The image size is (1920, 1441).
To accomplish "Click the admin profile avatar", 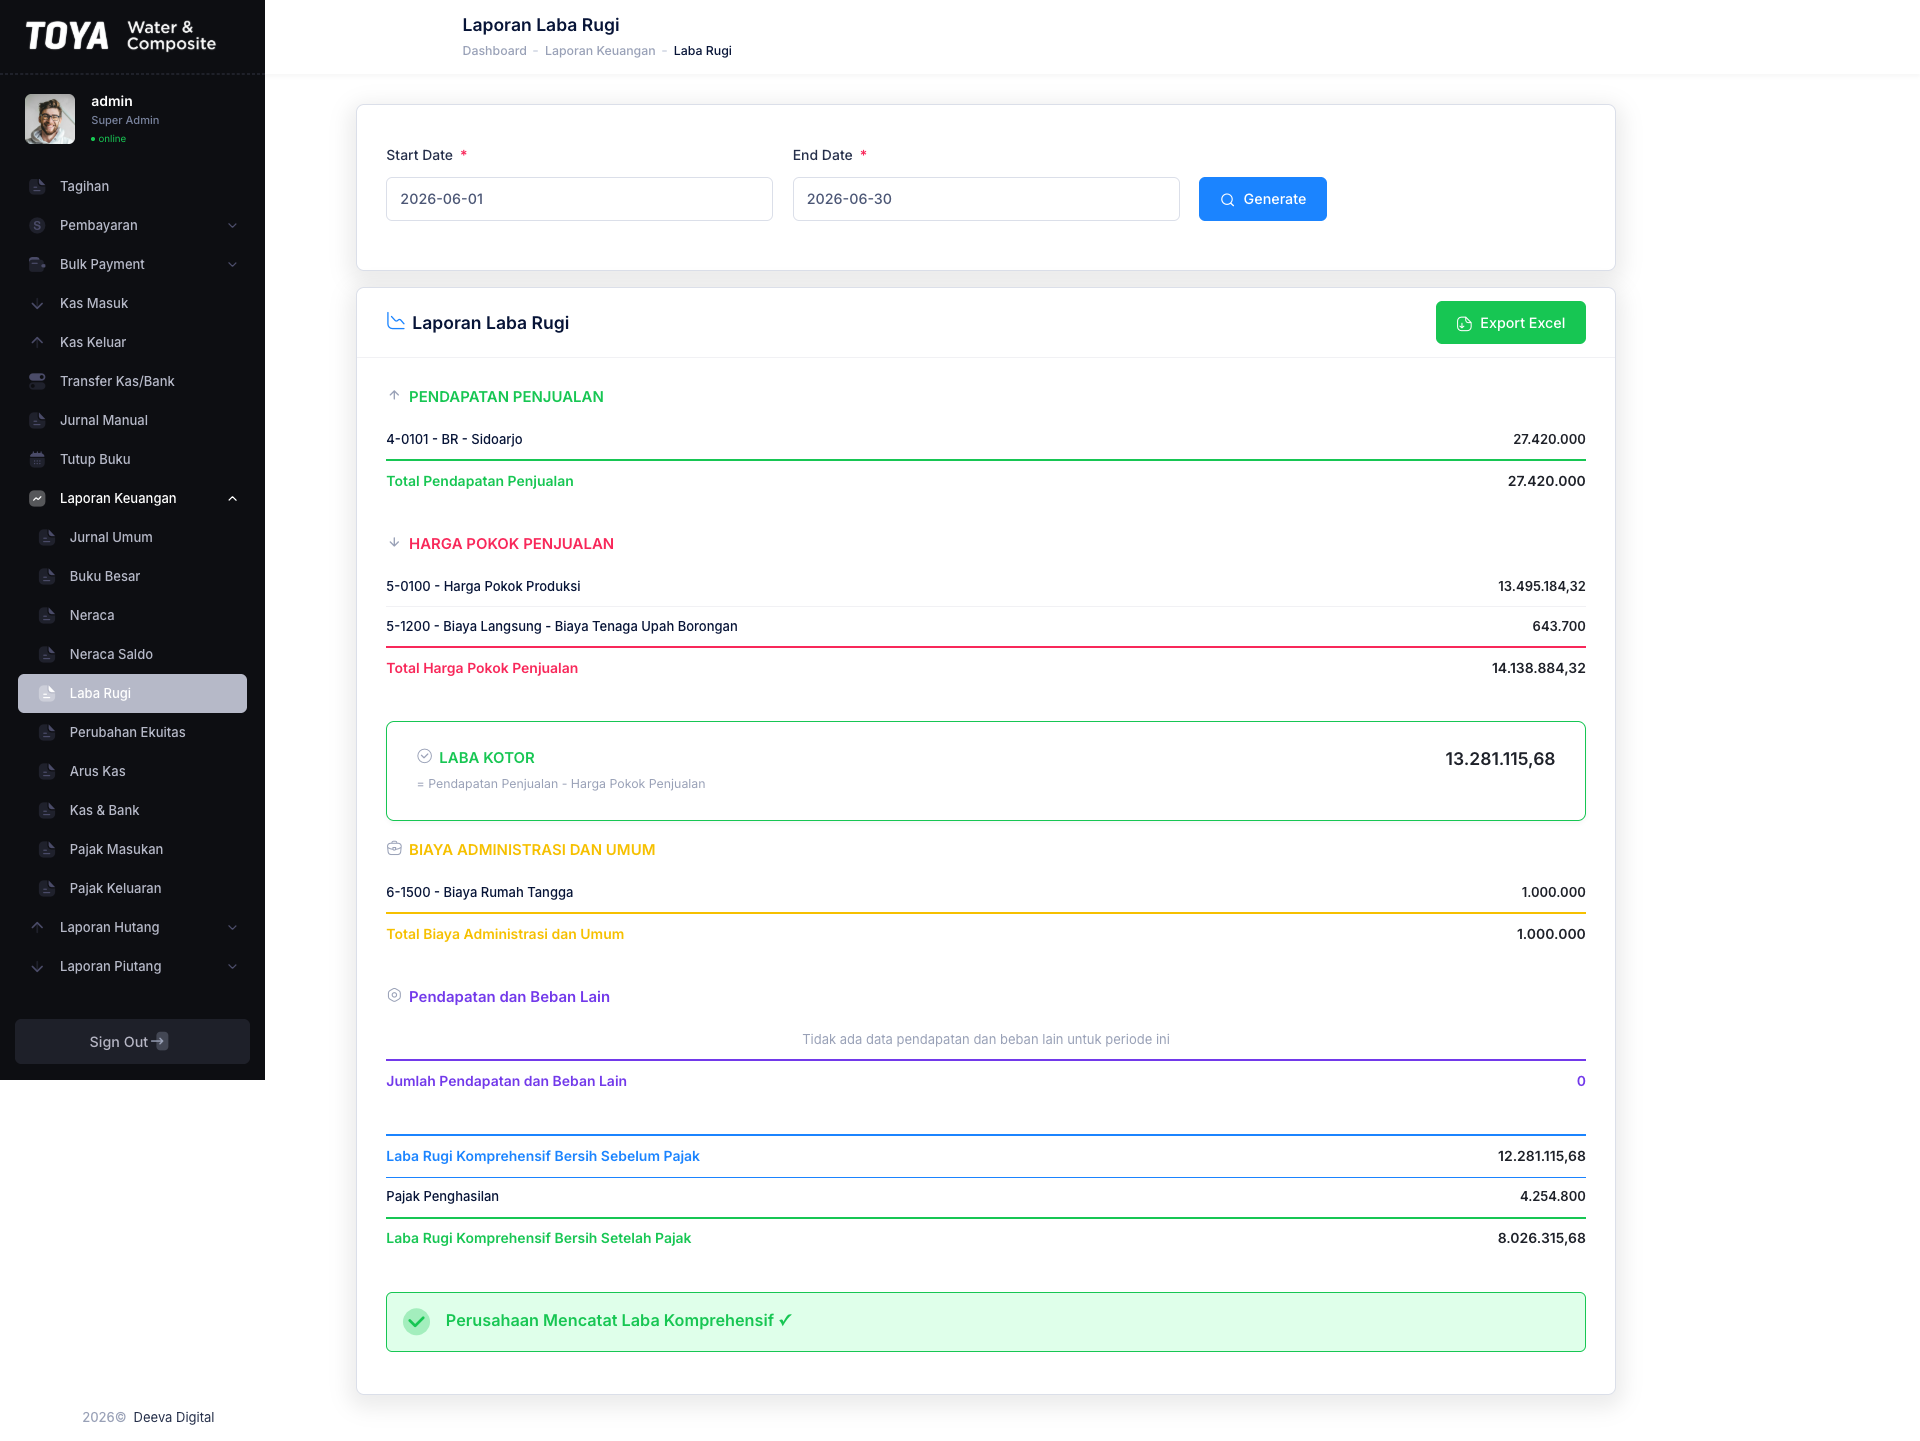I will pyautogui.click(x=50, y=119).
